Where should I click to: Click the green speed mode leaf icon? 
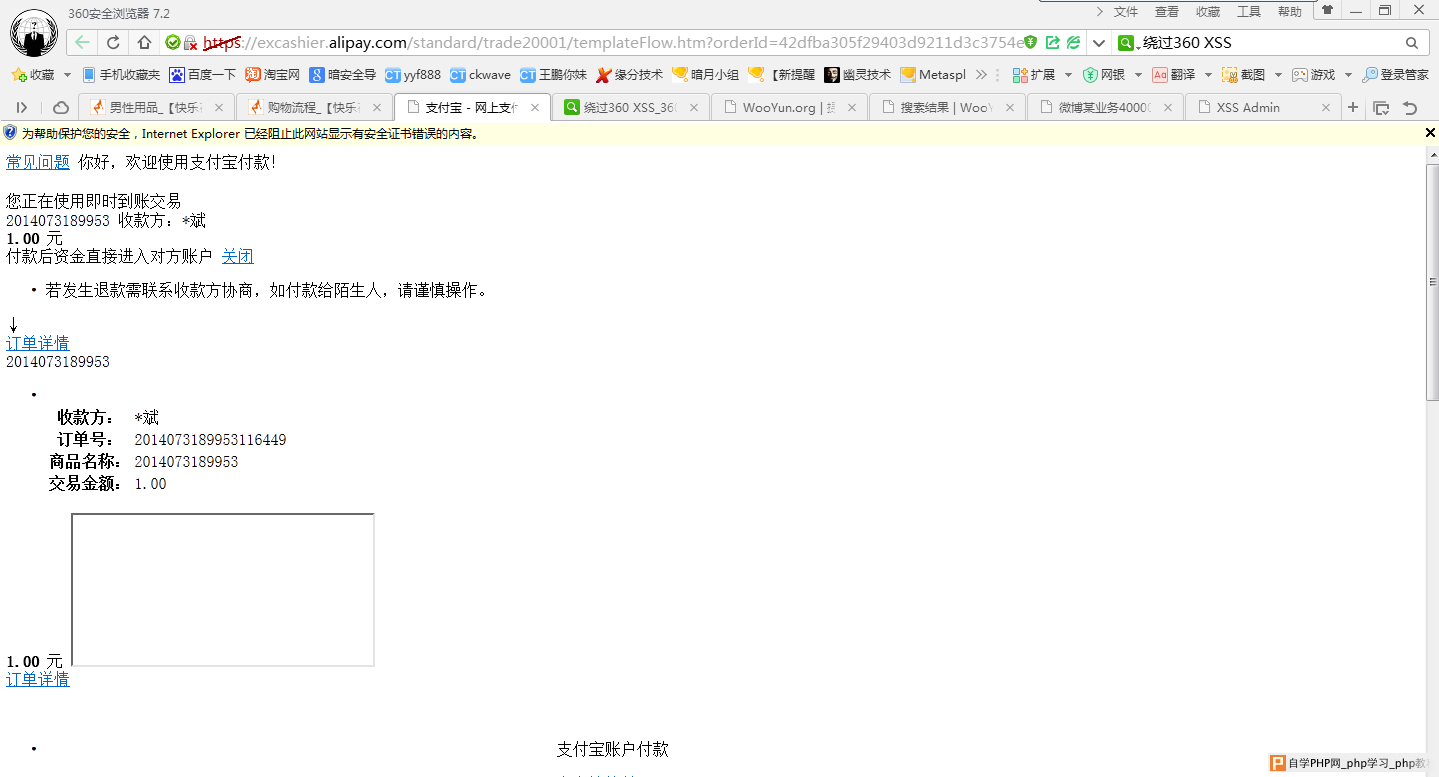click(x=1073, y=42)
